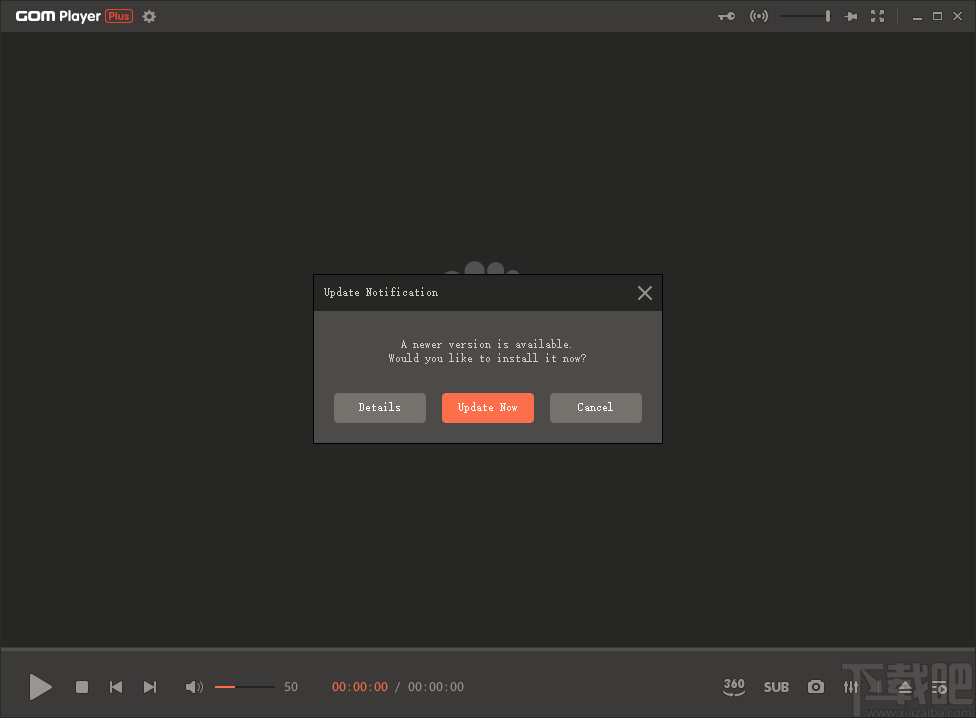976x718 pixels.
Task: Open the playlist panel
Action: click(x=939, y=687)
